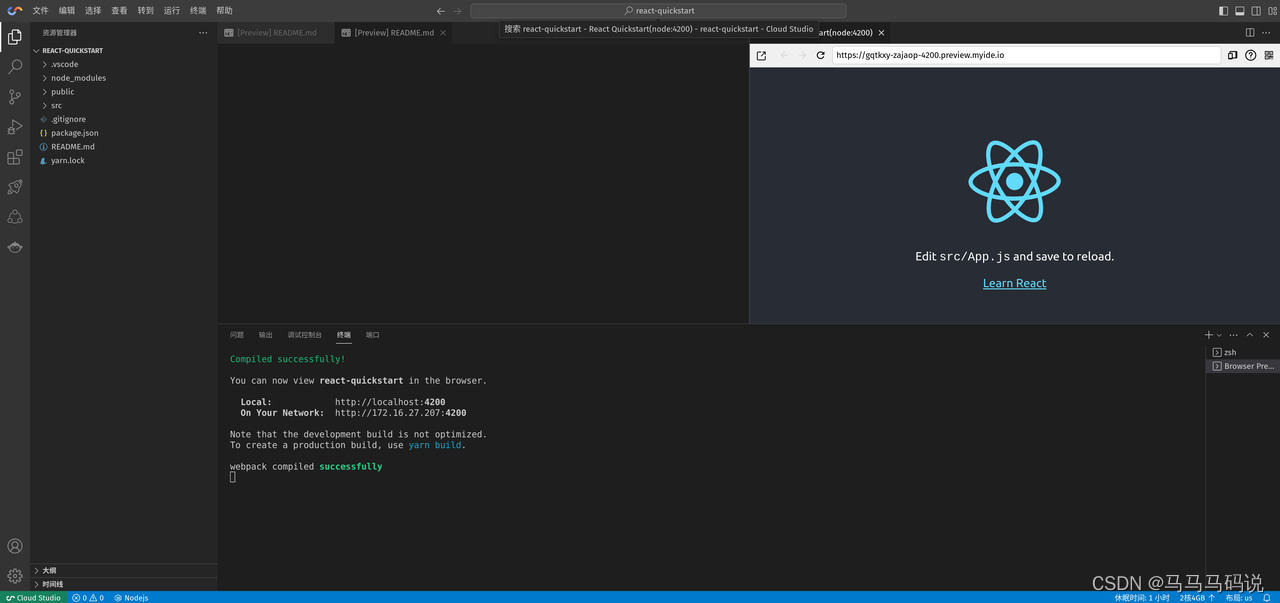Viewport: 1280px width, 603px height.
Task: Split the preview editor to the right
Action: point(1250,33)
